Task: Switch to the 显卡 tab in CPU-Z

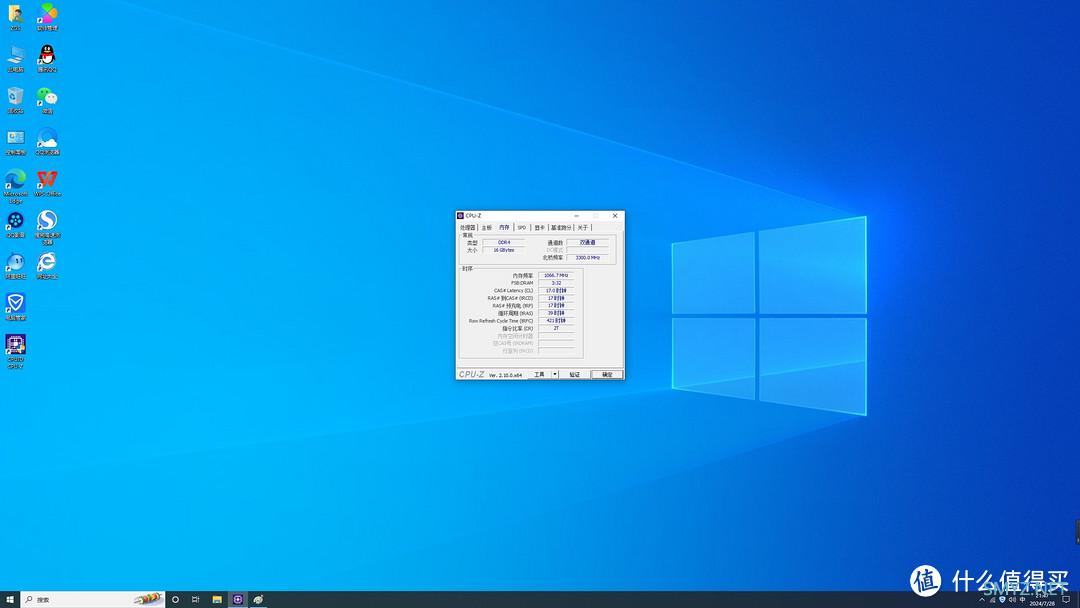Action: point(540,227)
